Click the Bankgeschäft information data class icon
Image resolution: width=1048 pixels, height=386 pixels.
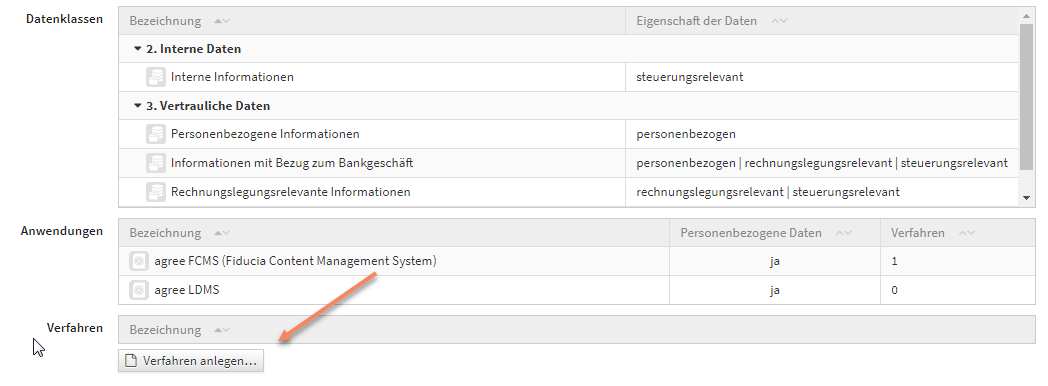pyautogui.click(x=156, y=163)
